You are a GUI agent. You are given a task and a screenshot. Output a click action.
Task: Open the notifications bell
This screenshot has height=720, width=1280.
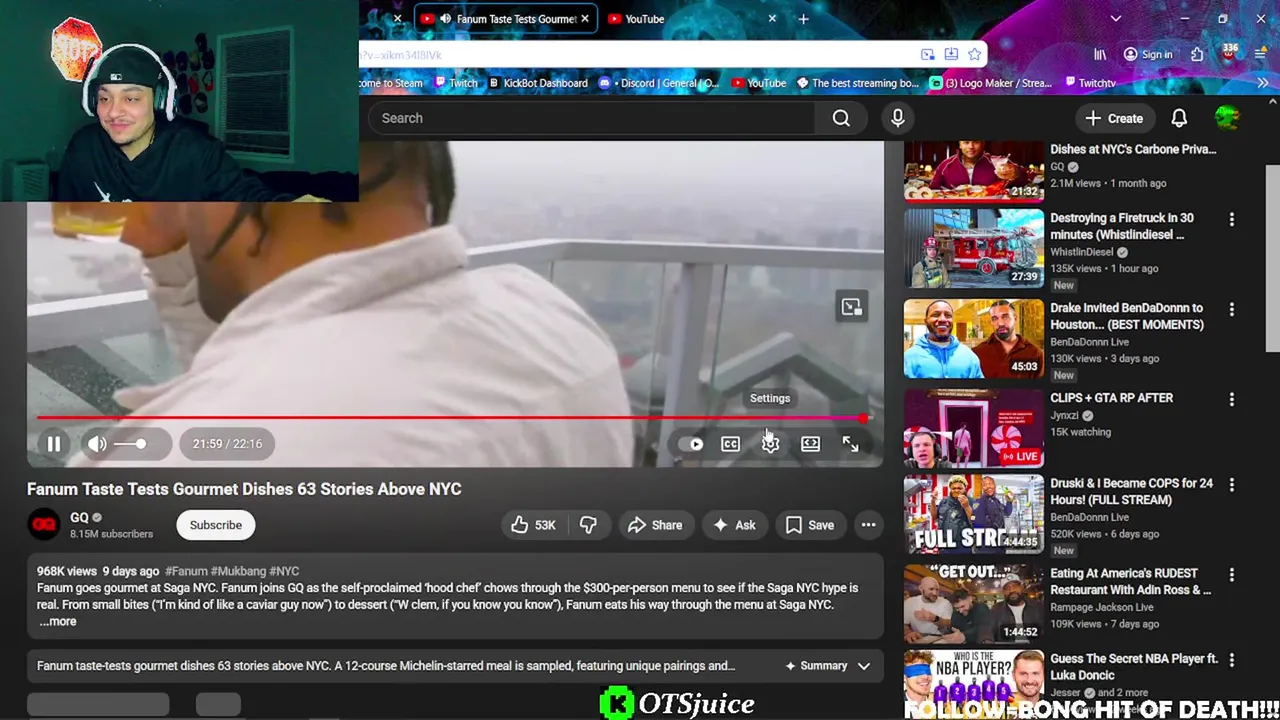tap(1179, 118)
